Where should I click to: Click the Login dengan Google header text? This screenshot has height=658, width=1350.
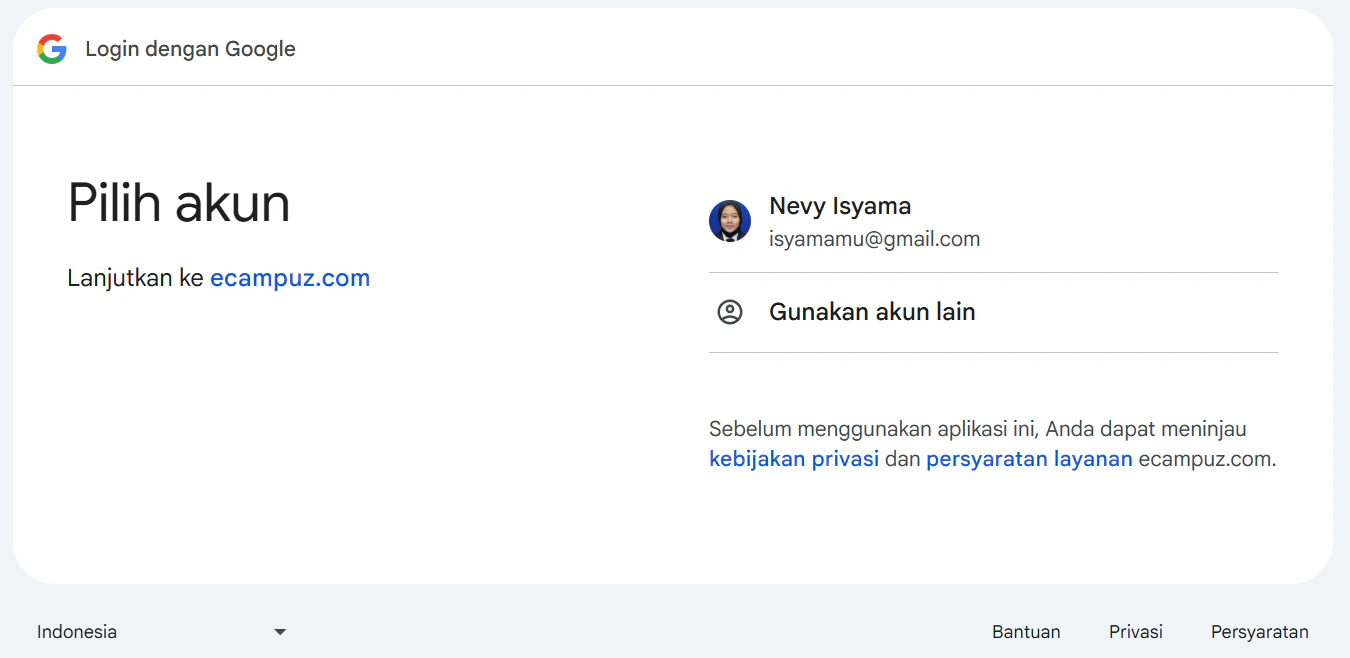point(190,48)
